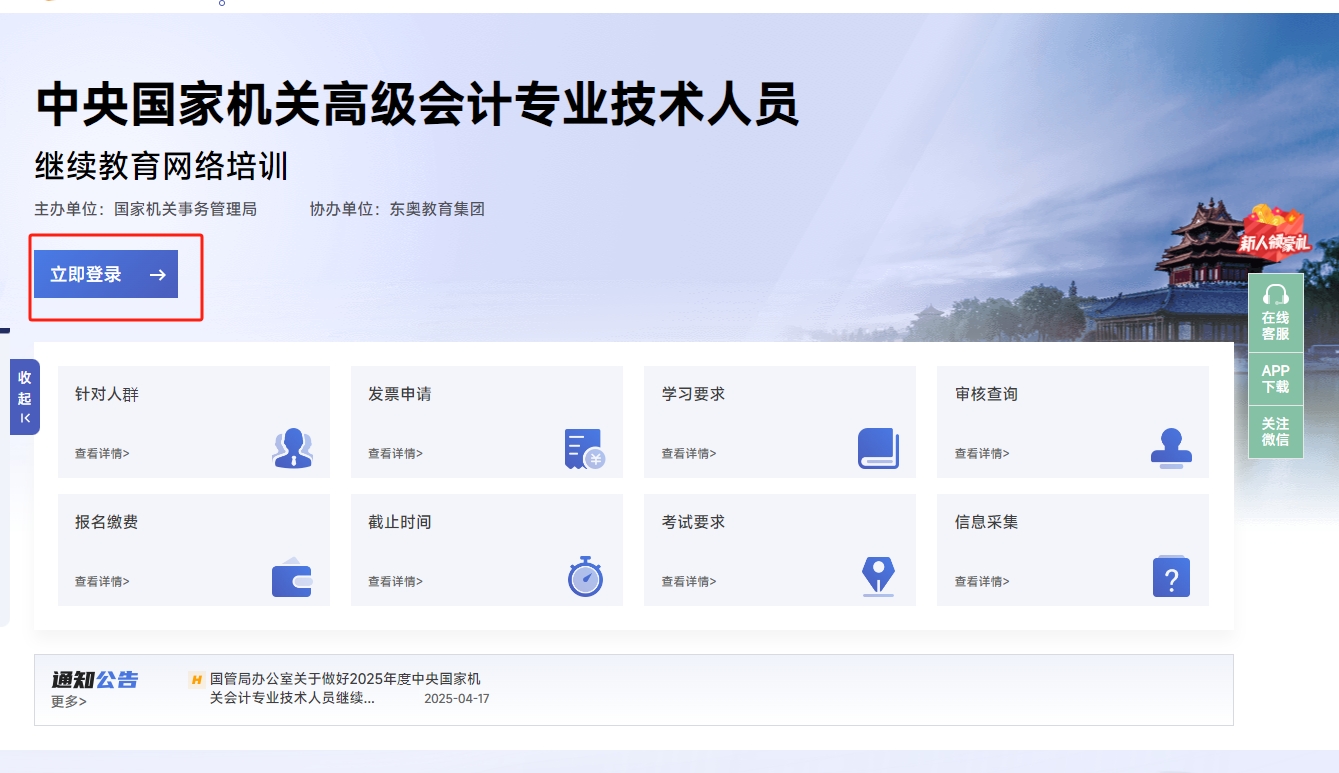Click the 报名缴费 wallet icon
This screenshot has height=773, width=1339.
pos(293,578)
